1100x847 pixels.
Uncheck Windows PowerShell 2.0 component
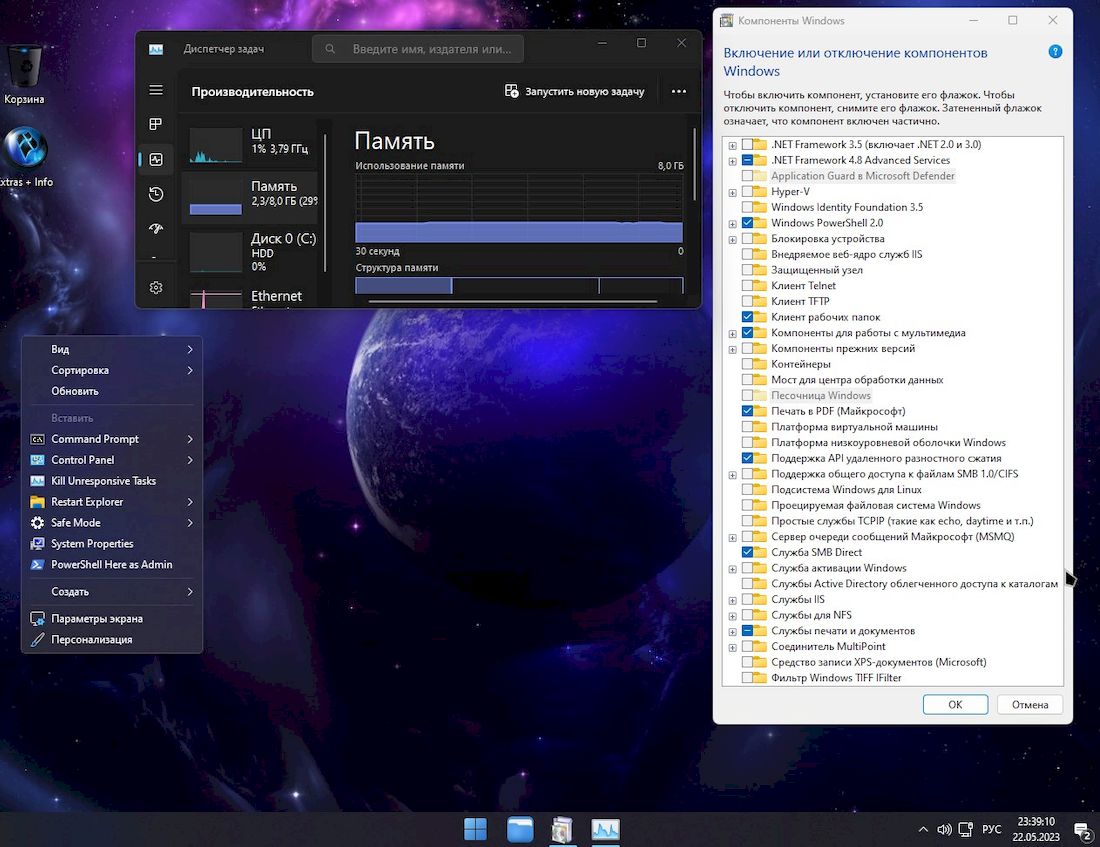(748, 223)
